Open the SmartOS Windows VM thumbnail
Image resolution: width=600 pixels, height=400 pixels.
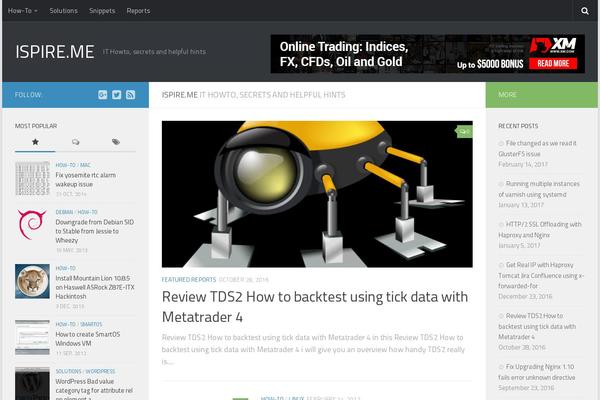point(33,337)
